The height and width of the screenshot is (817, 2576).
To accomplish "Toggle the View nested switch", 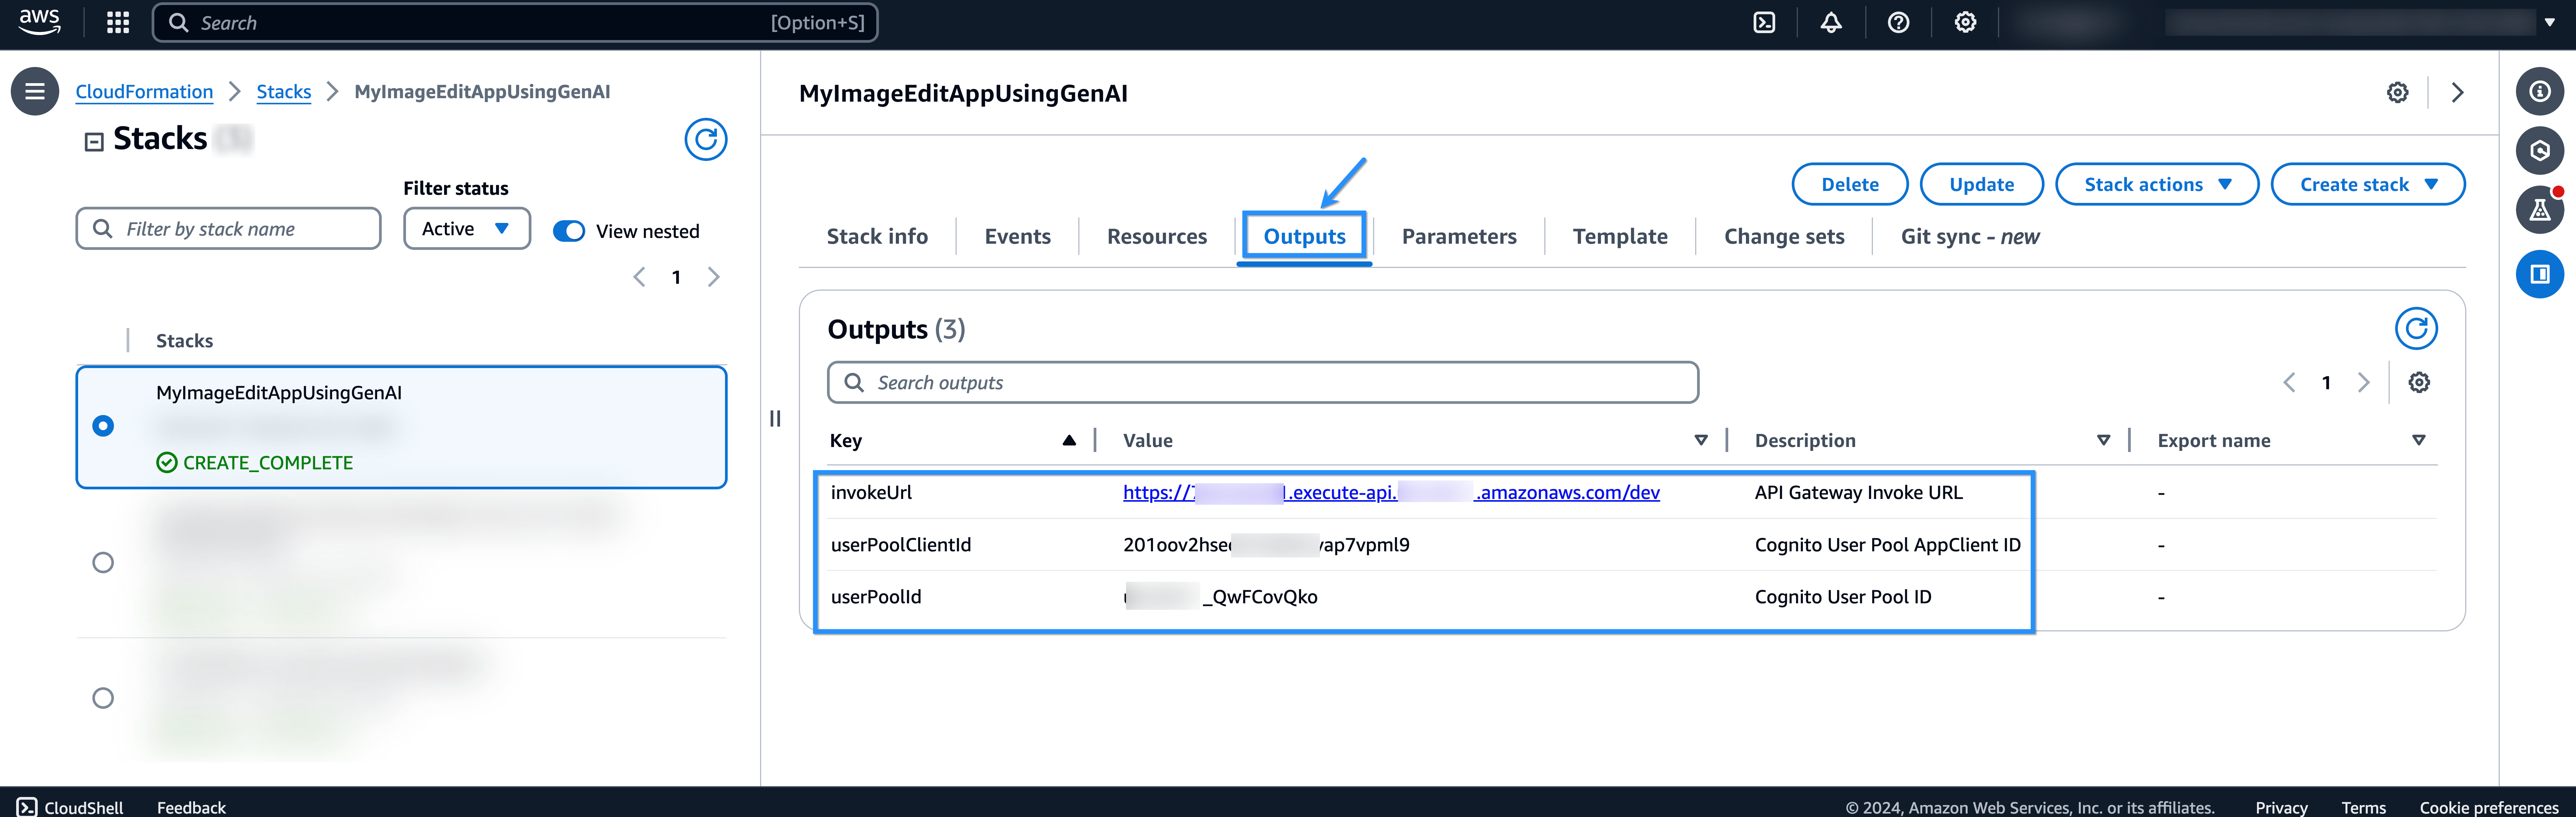I will (569, 231).
